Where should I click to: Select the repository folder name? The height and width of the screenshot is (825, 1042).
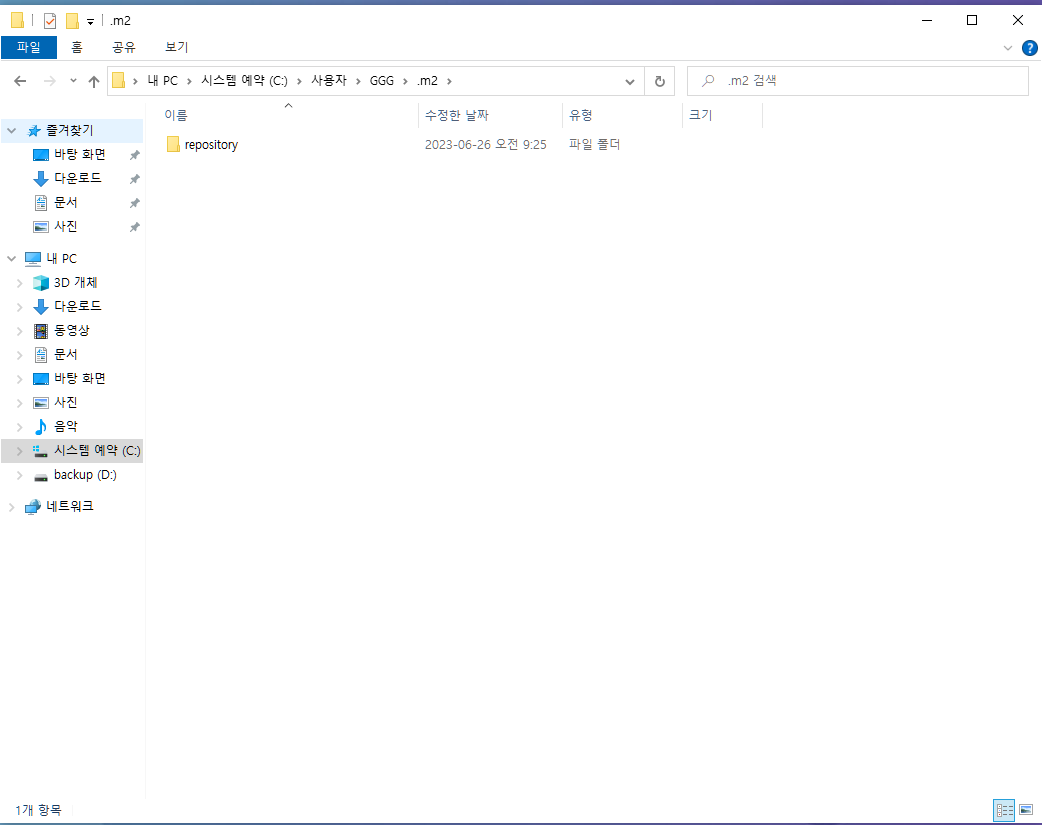(x=211, y=145)
